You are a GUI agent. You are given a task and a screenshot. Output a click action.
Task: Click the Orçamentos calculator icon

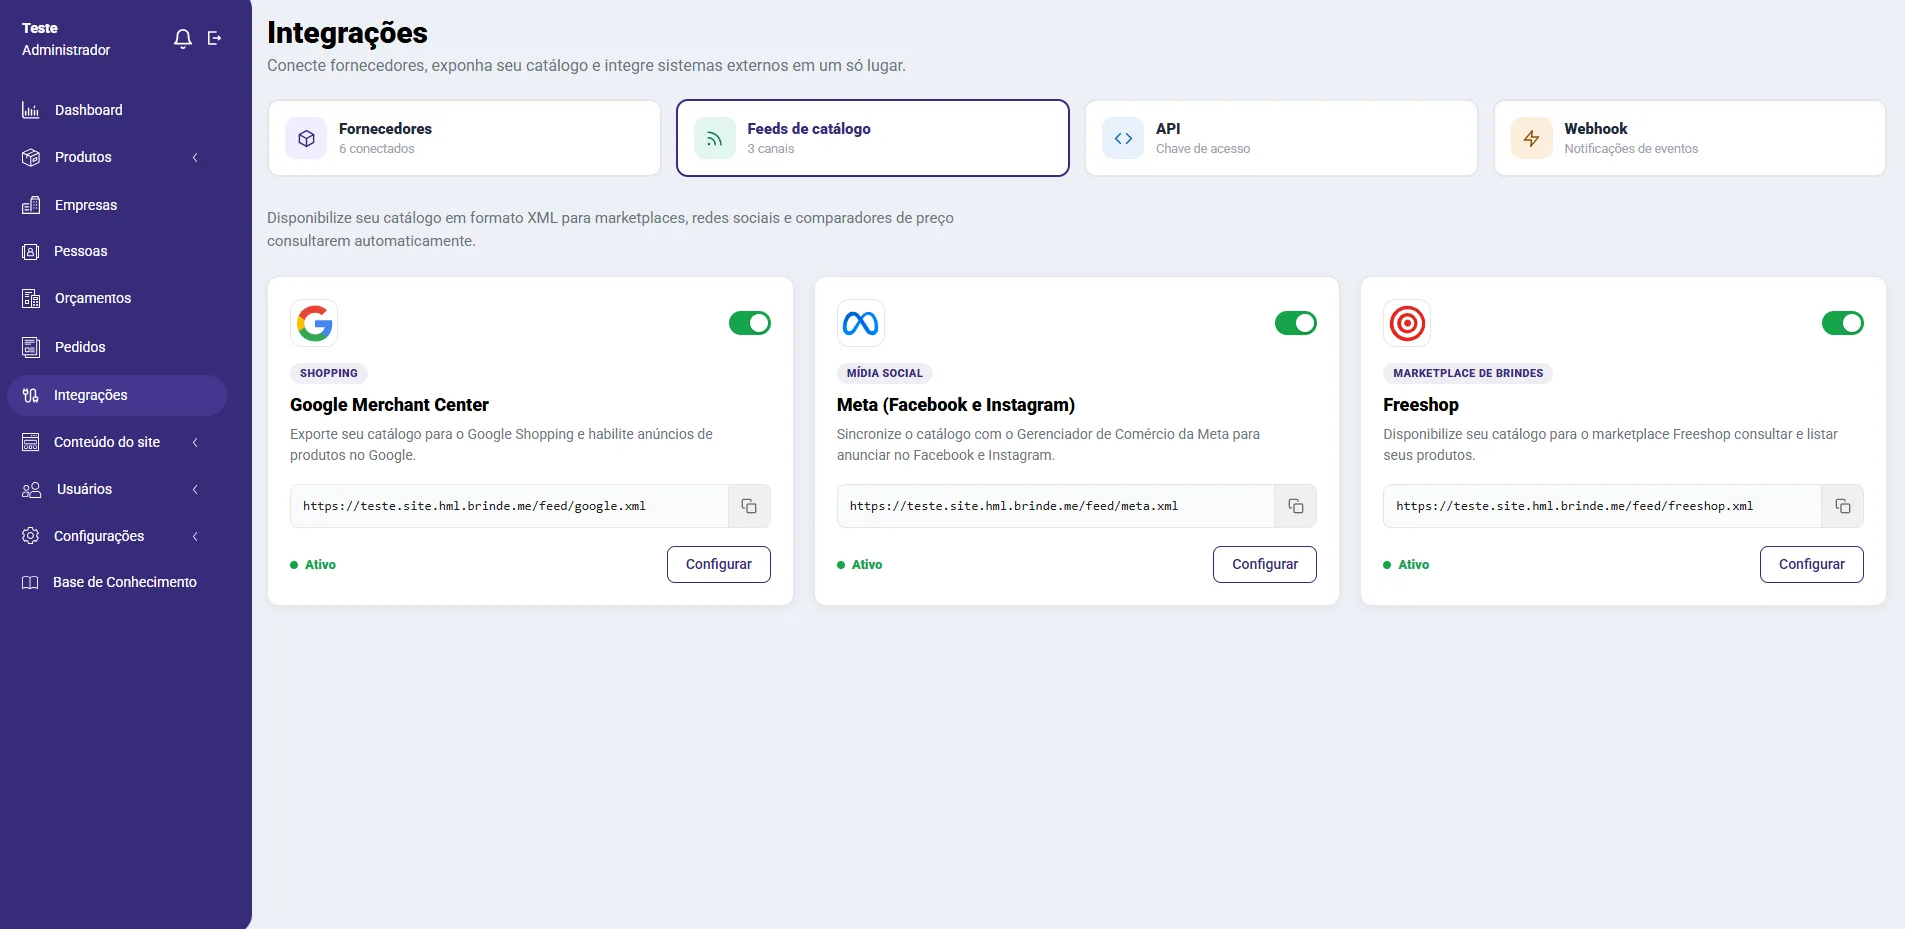tap(31, 298)
